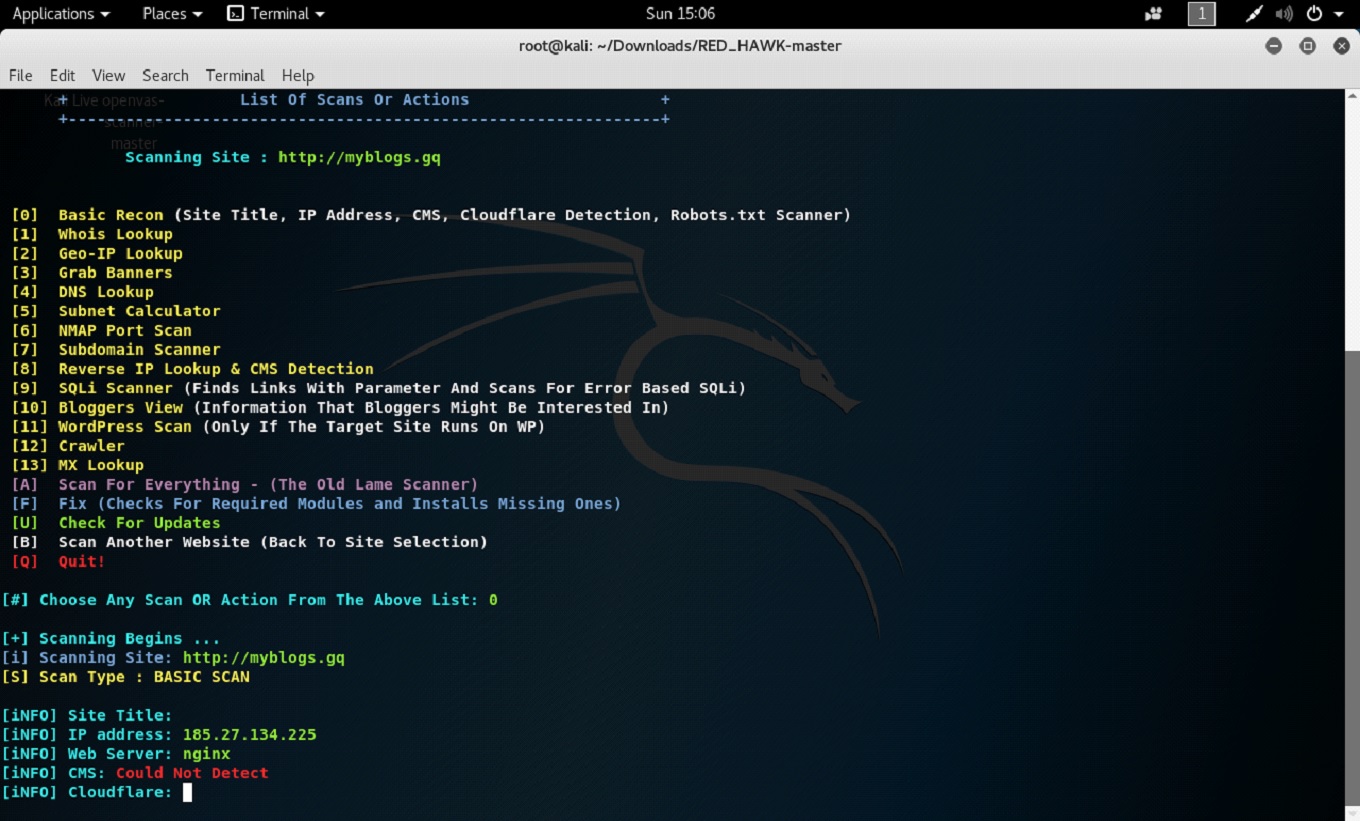Click the 'List Of Scans Or Actions' heading

354,100
